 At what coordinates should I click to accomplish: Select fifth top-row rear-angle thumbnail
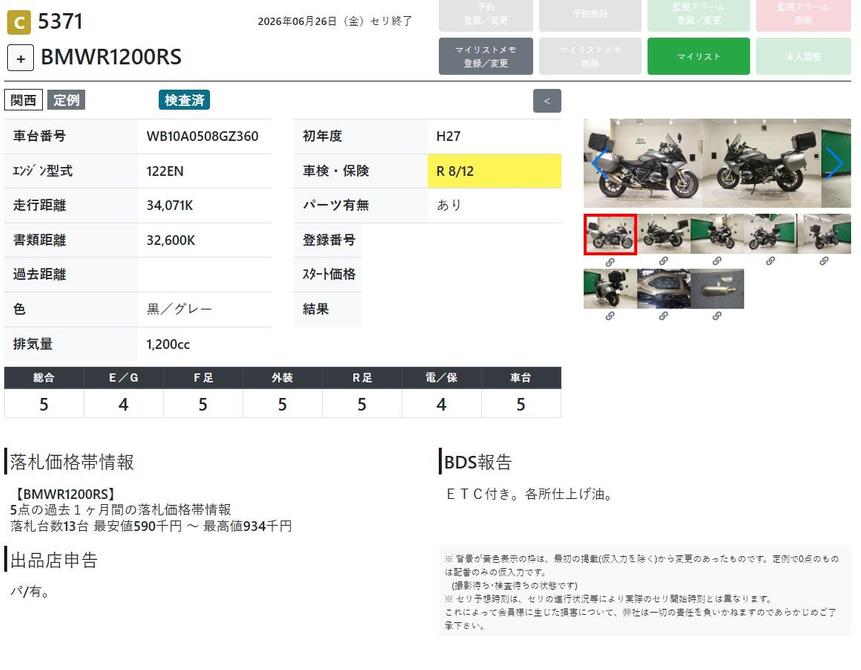[824, 234]
